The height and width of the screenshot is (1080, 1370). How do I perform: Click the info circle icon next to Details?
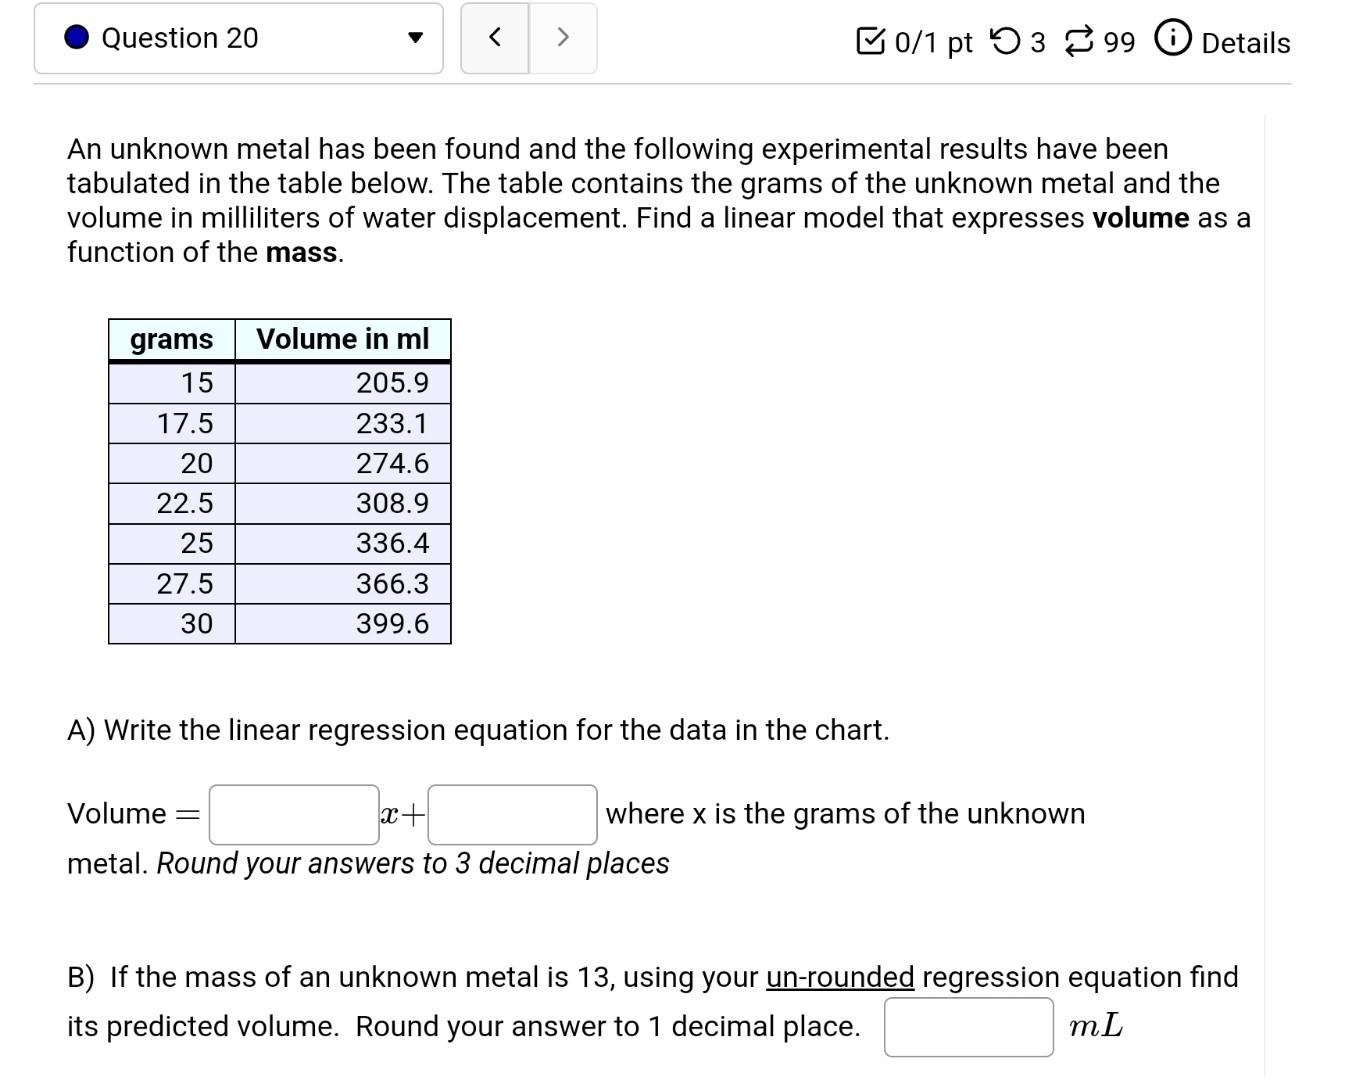1173,39
